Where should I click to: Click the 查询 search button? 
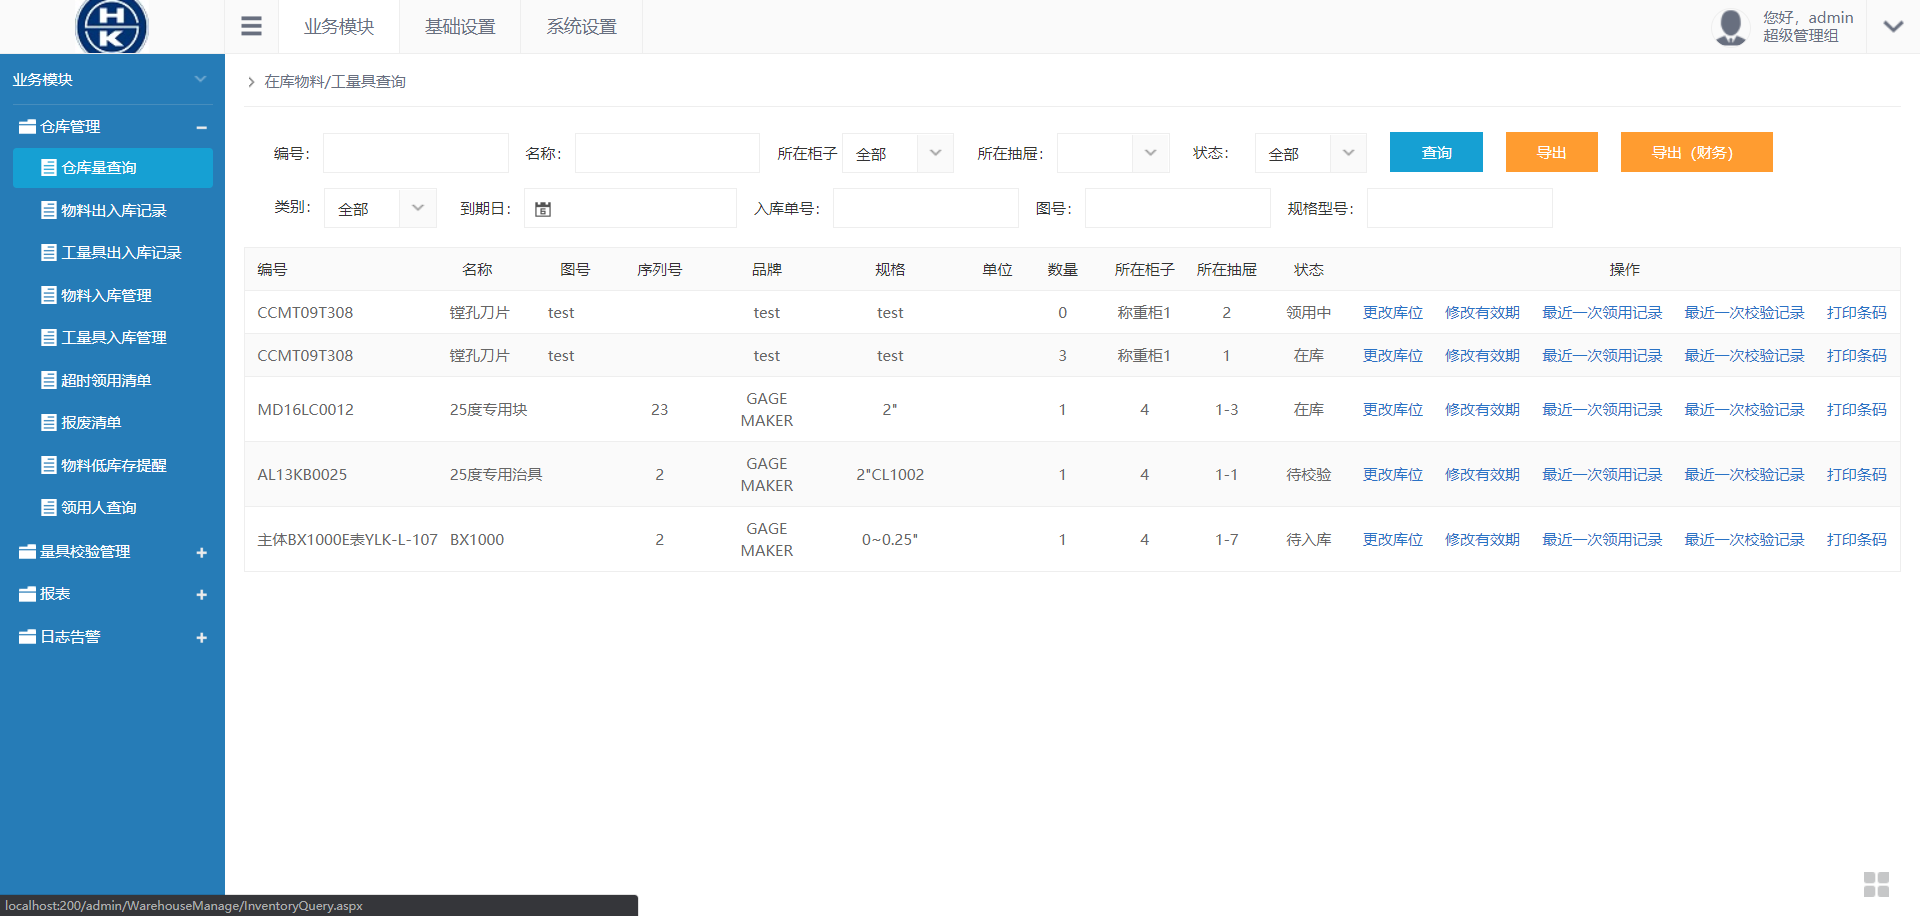pyautogui.click(x=1435, y=152)
